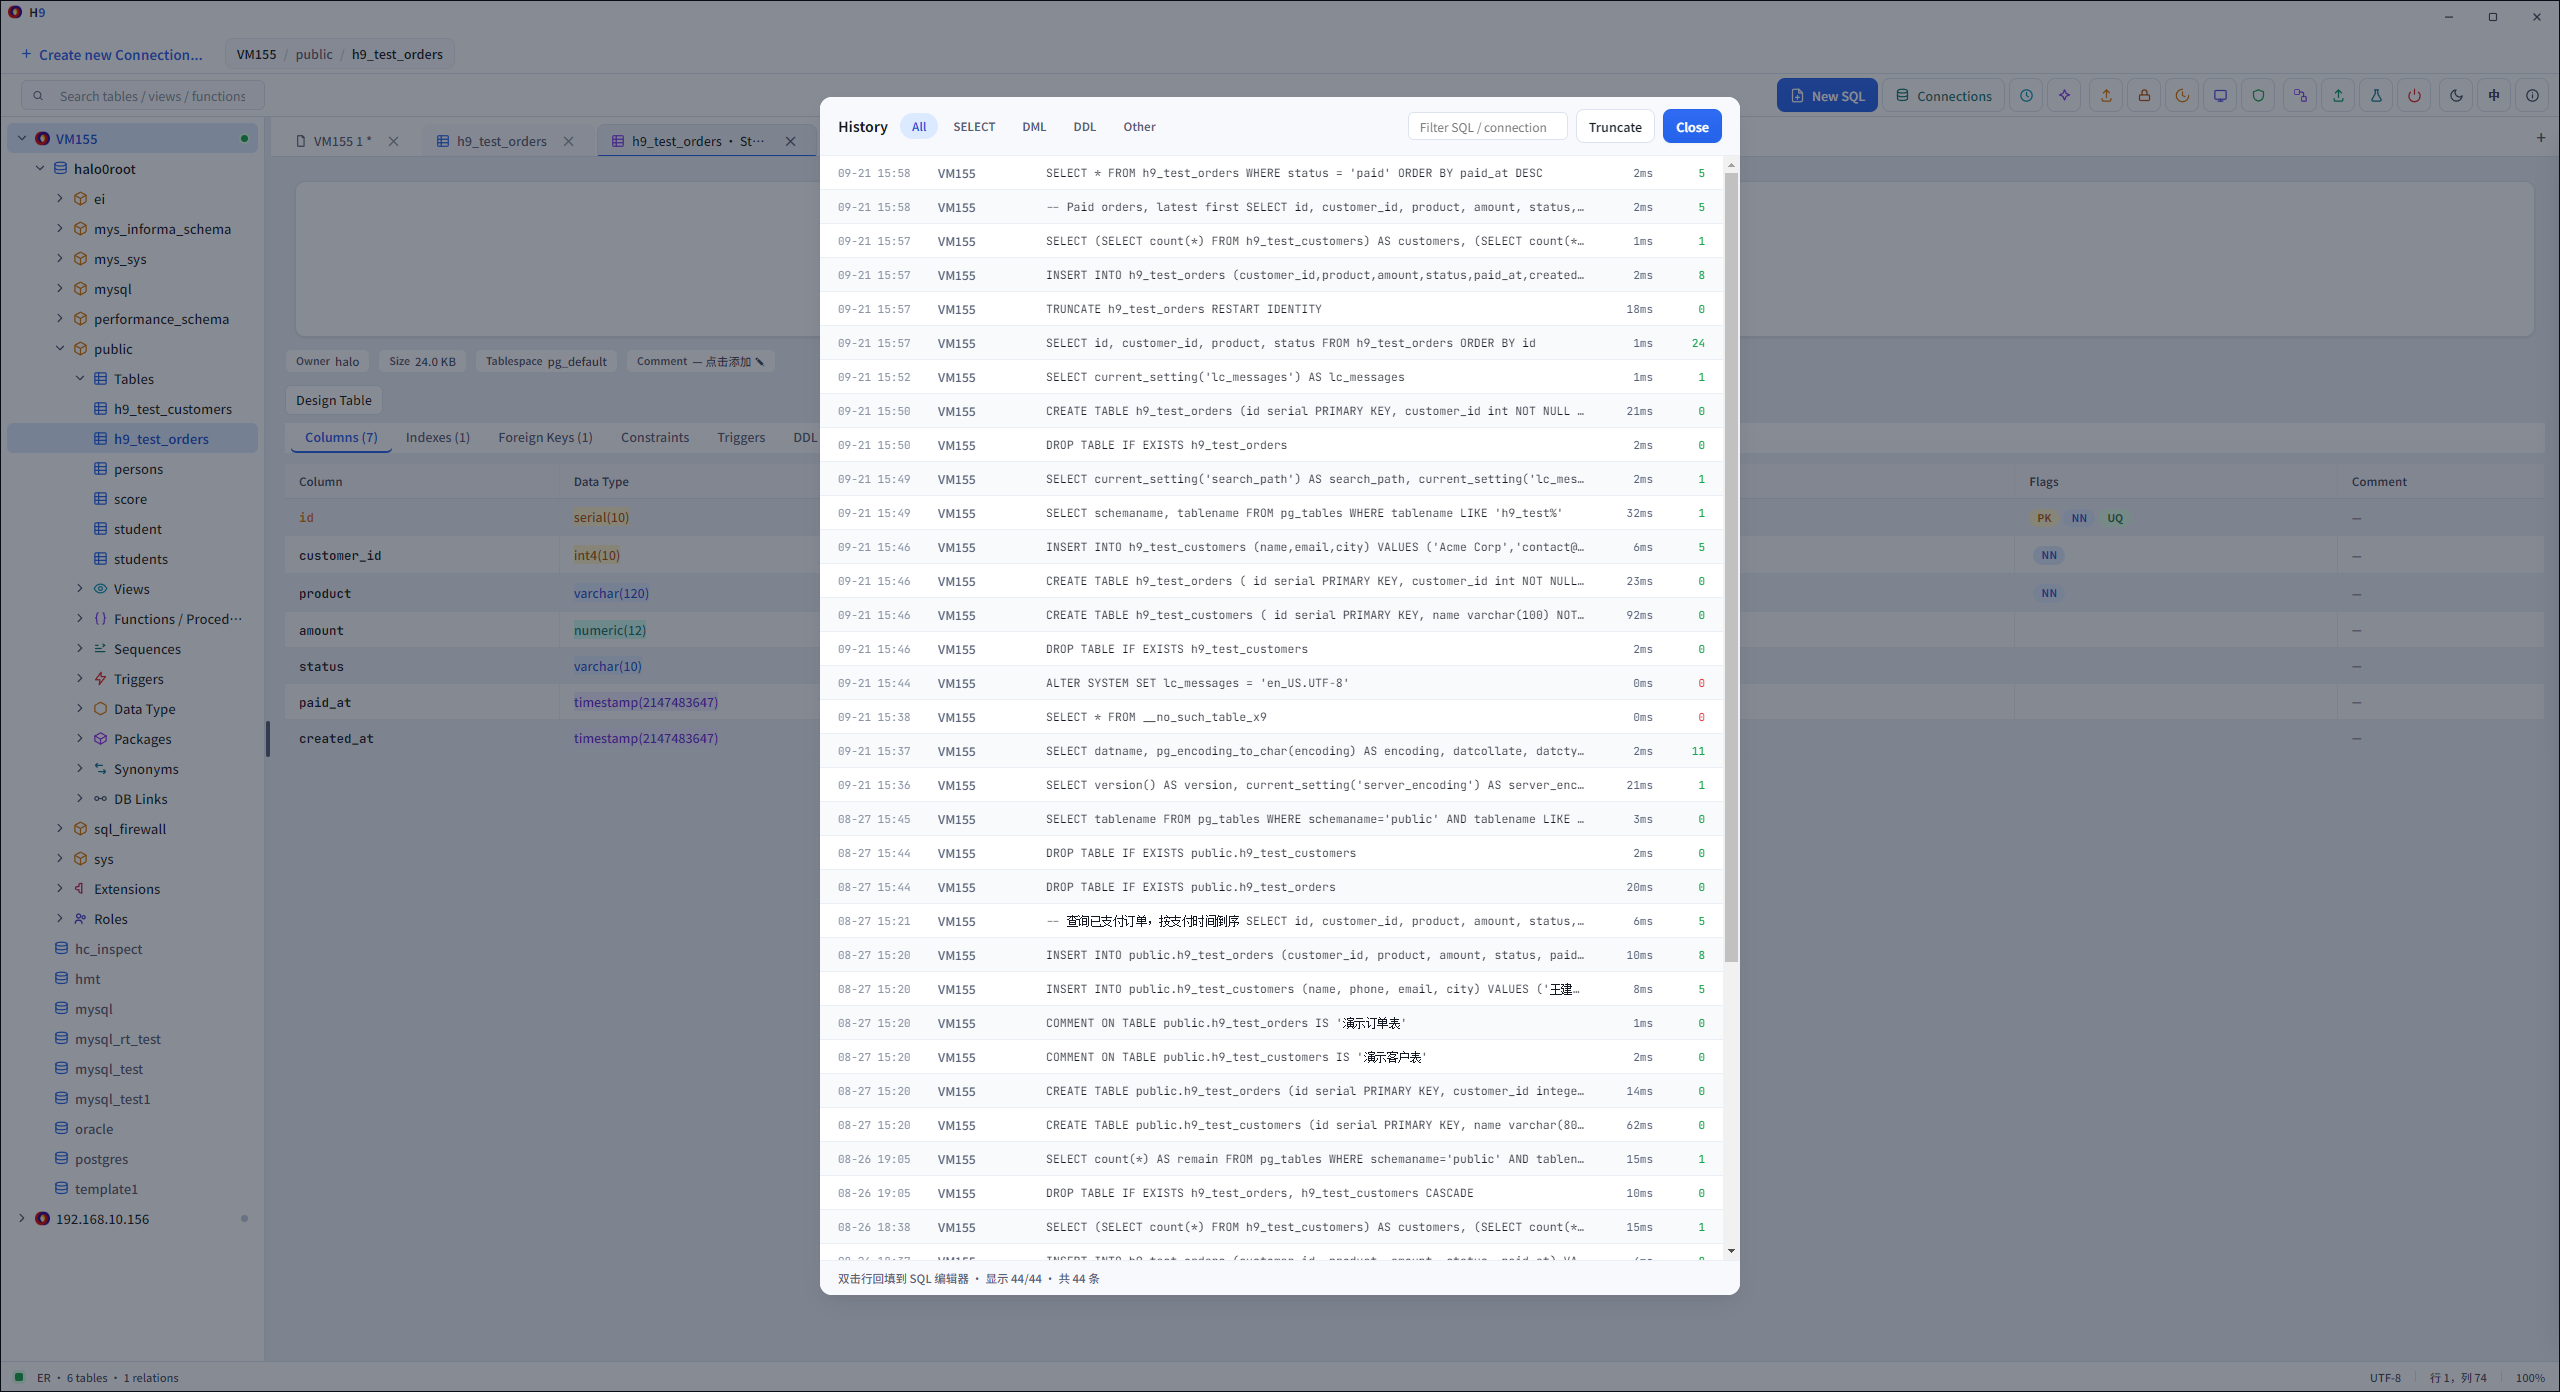The image size is (2560, 1392).
Task: Close the History dialog
Action: (1692, 127)
